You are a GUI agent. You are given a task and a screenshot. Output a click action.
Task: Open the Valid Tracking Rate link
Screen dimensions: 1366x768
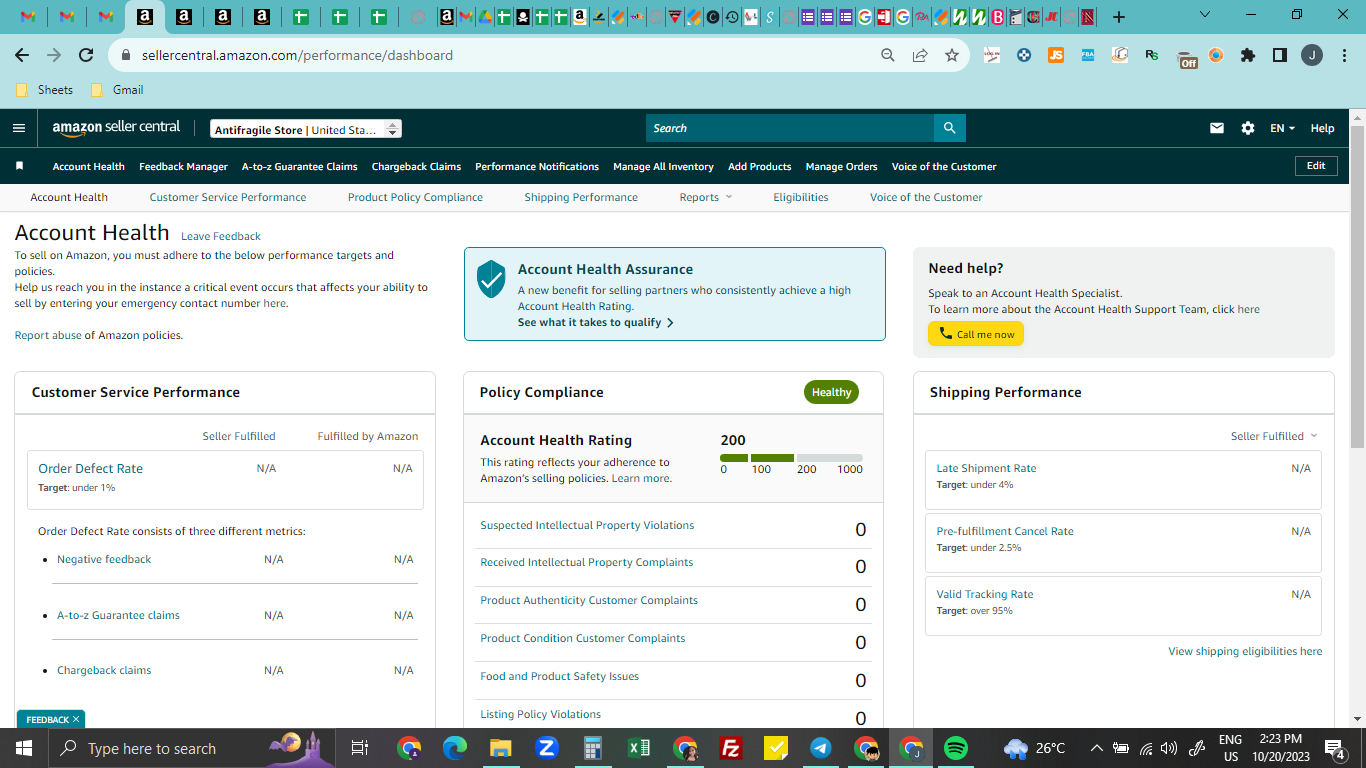[x=985, y=594]
